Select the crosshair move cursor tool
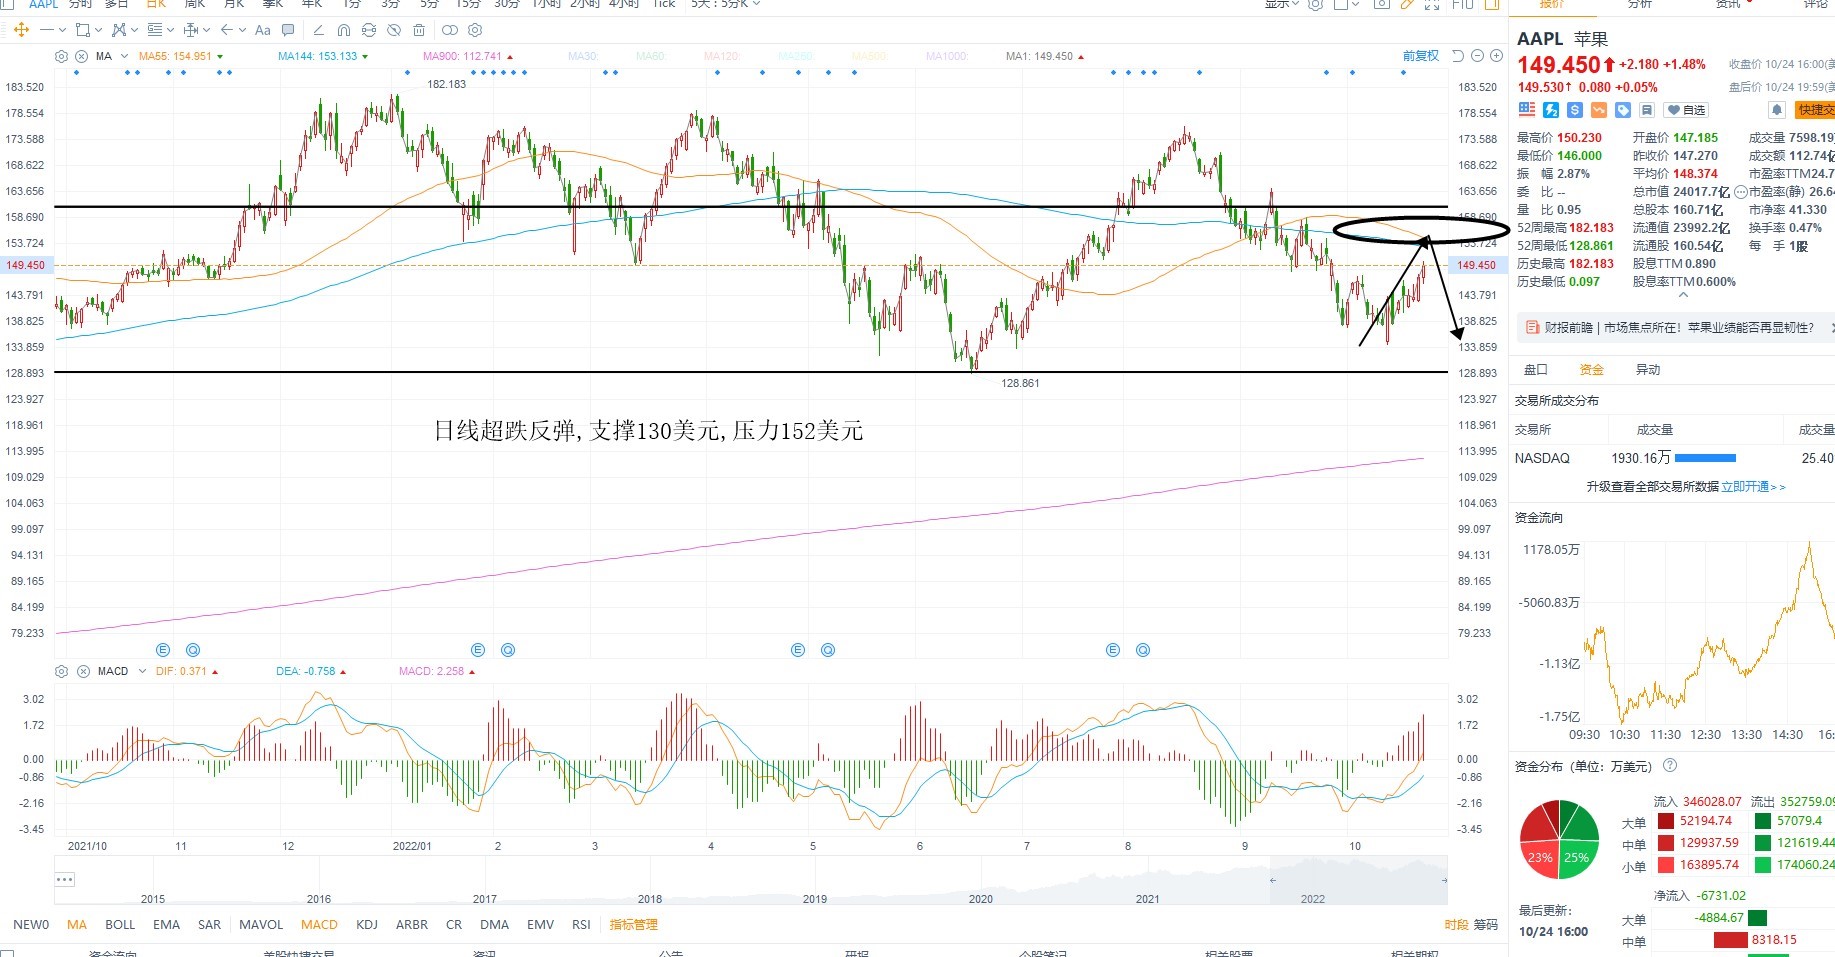 21,30
